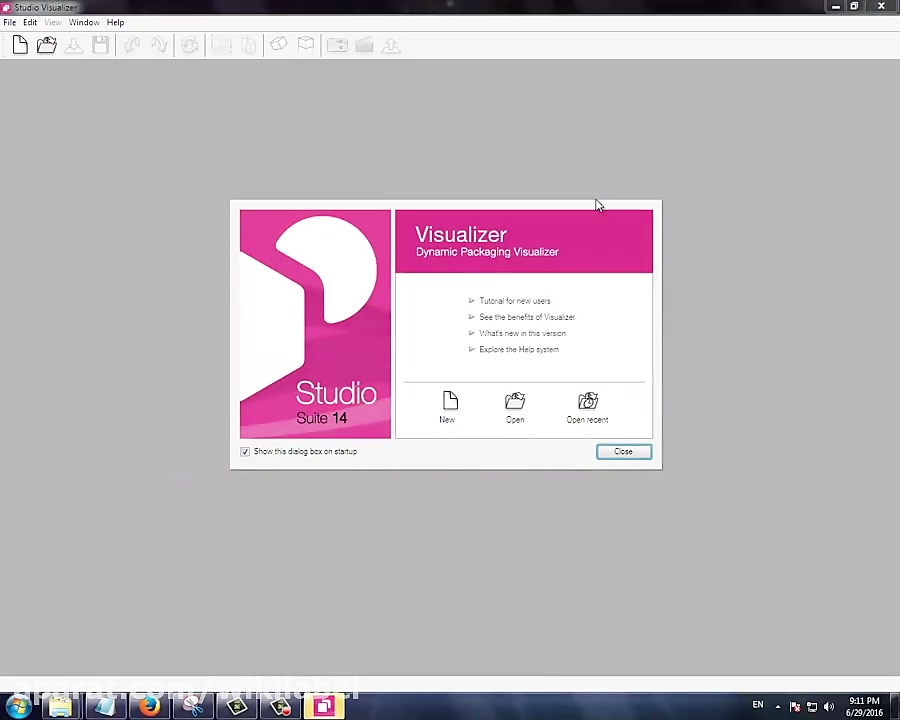Click the Refresh circular arrows toolbar icon
This screenshot has height=720, width=900.
[190, 45]
